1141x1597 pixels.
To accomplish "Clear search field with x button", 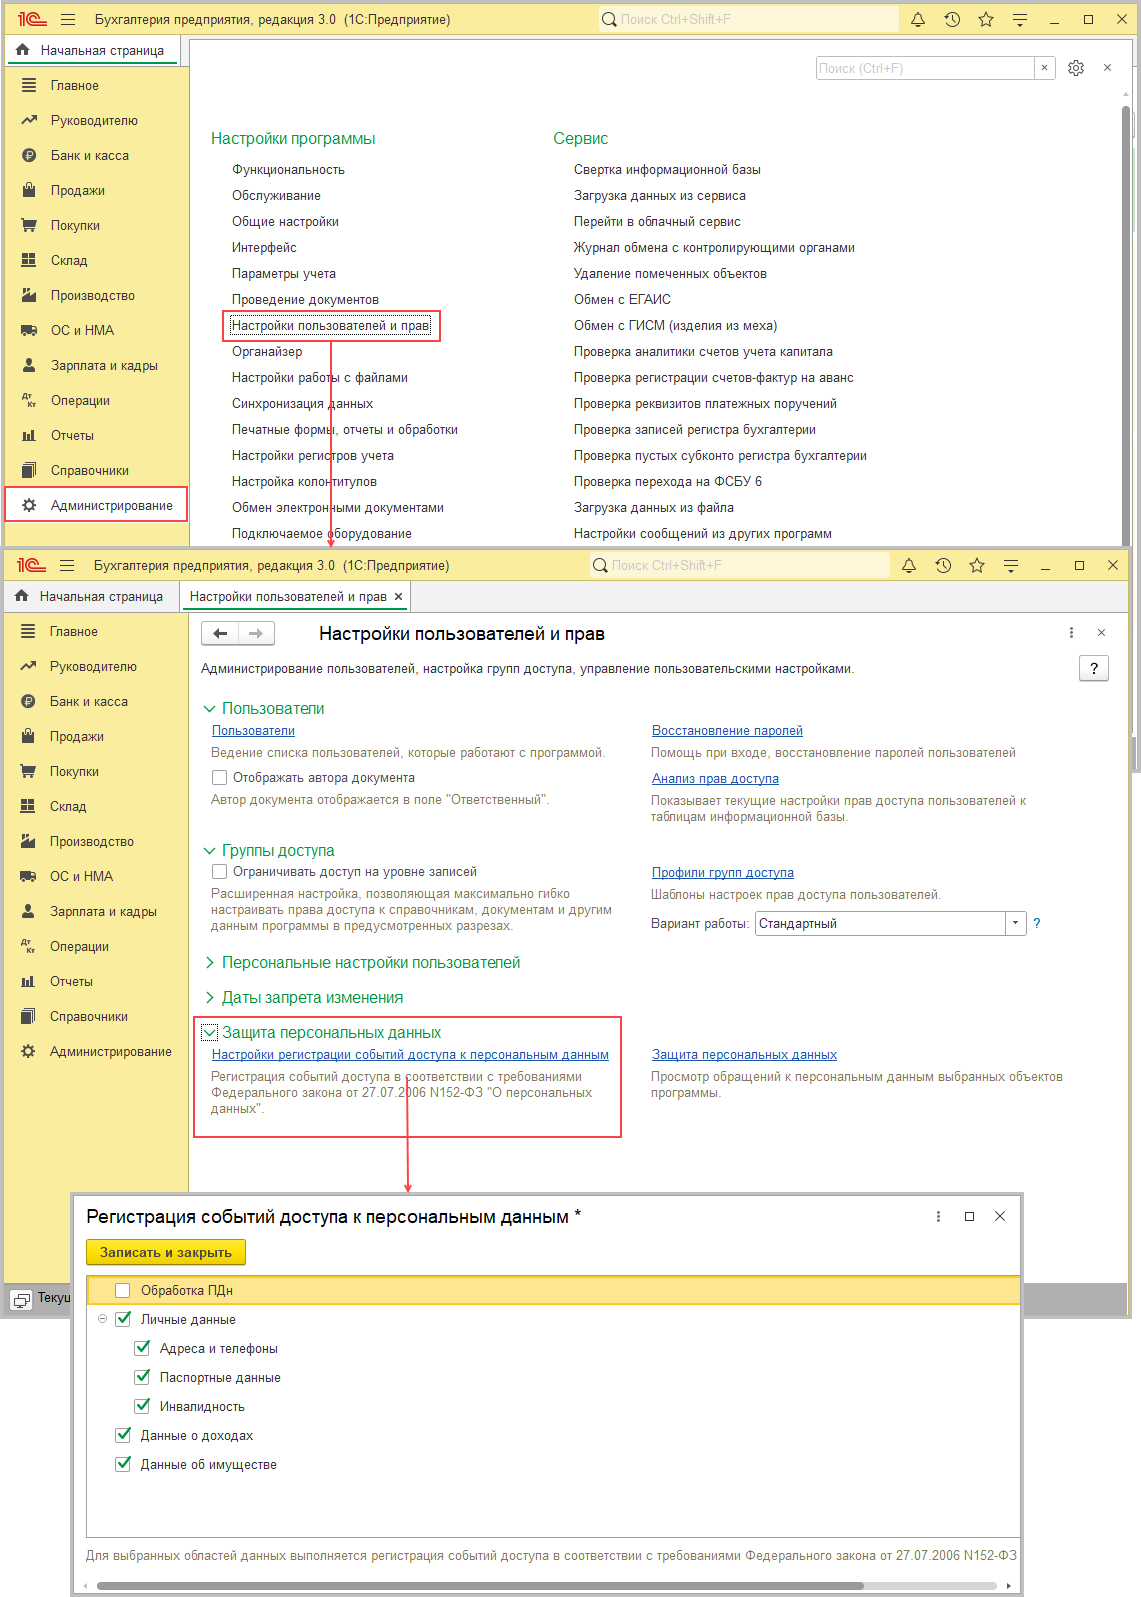I will 1045,68.
